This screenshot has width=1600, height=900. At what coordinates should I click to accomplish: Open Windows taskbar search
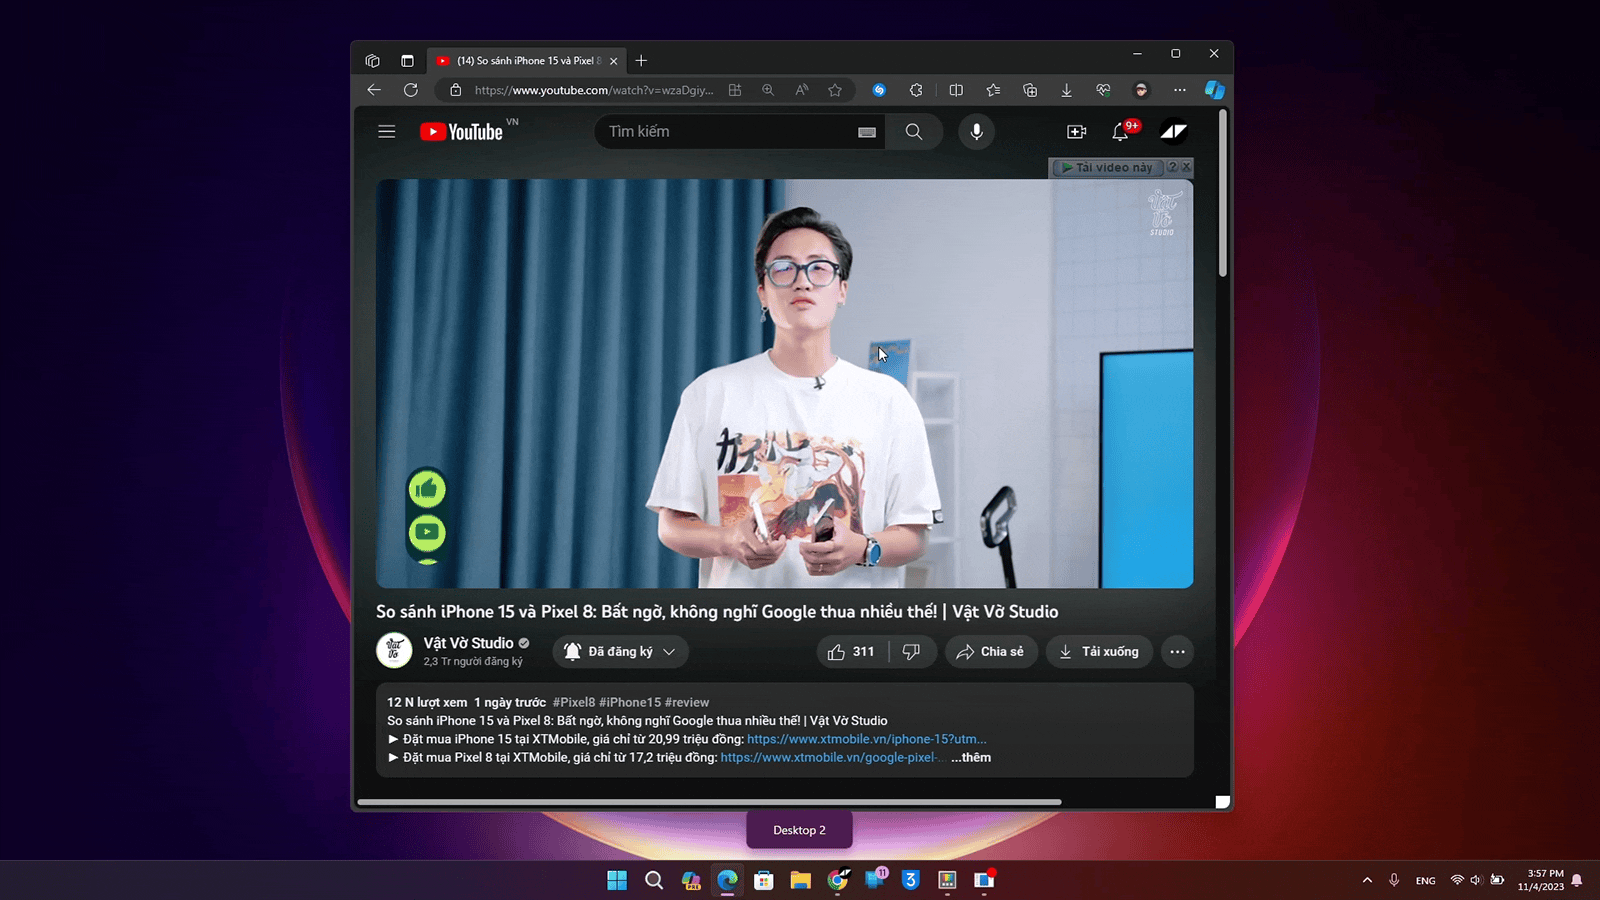[654, 880]
